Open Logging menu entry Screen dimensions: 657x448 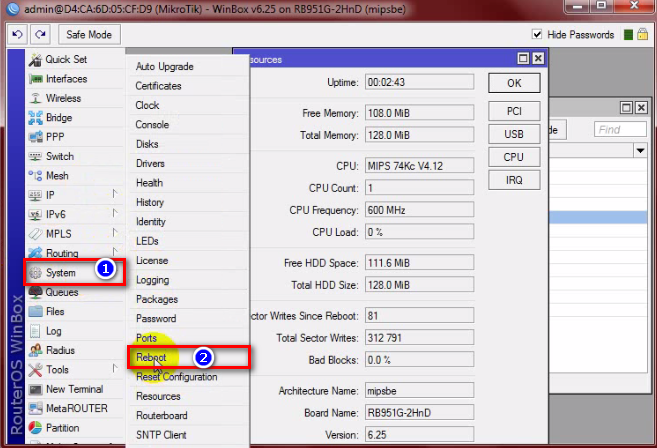pyautogui.click(x=153, y=280)
